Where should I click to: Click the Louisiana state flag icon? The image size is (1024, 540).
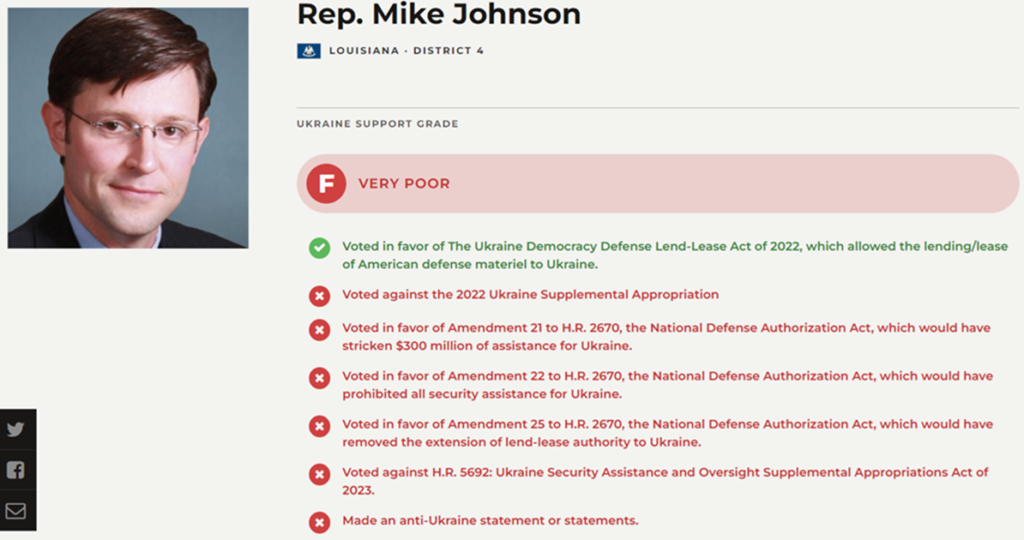click(309, 51)
